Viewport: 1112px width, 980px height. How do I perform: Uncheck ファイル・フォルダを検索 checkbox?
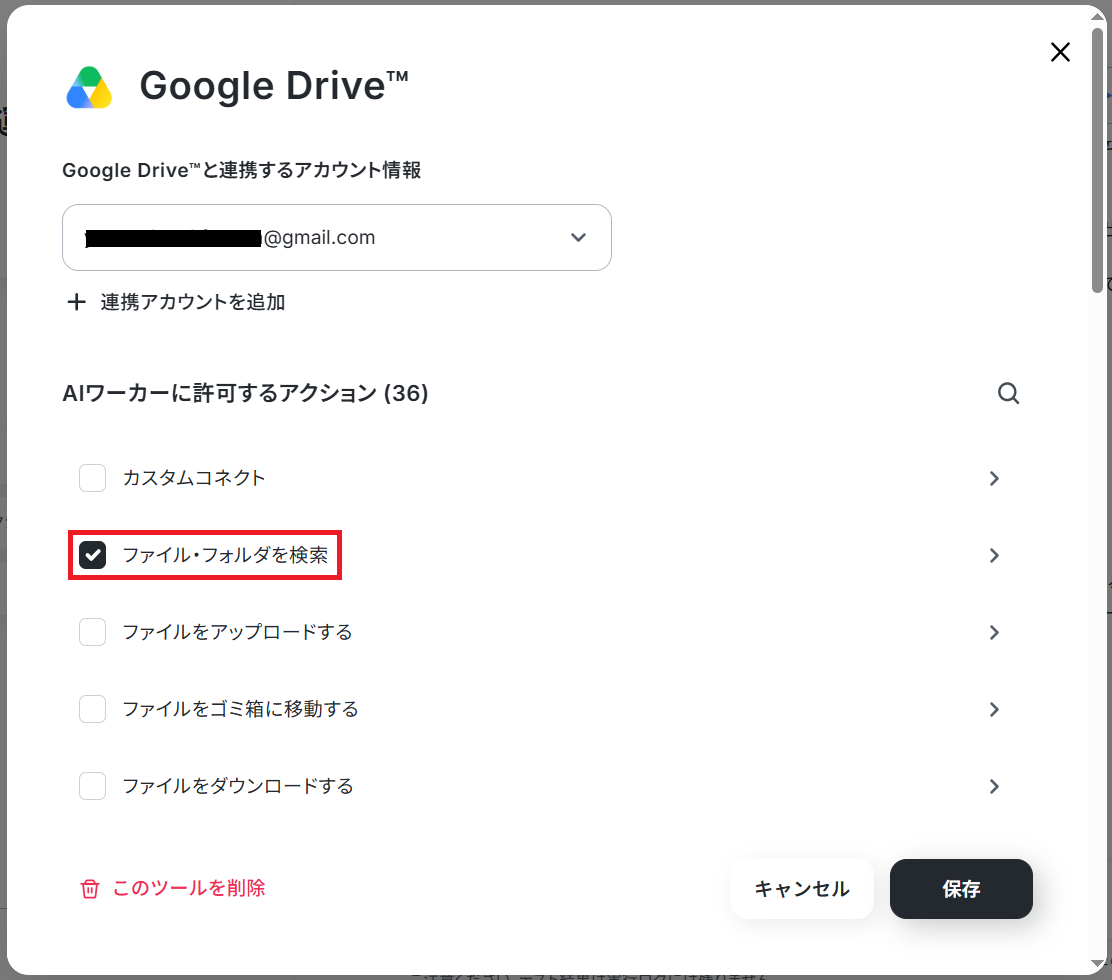pyautogui.click(x=92, y=555)
